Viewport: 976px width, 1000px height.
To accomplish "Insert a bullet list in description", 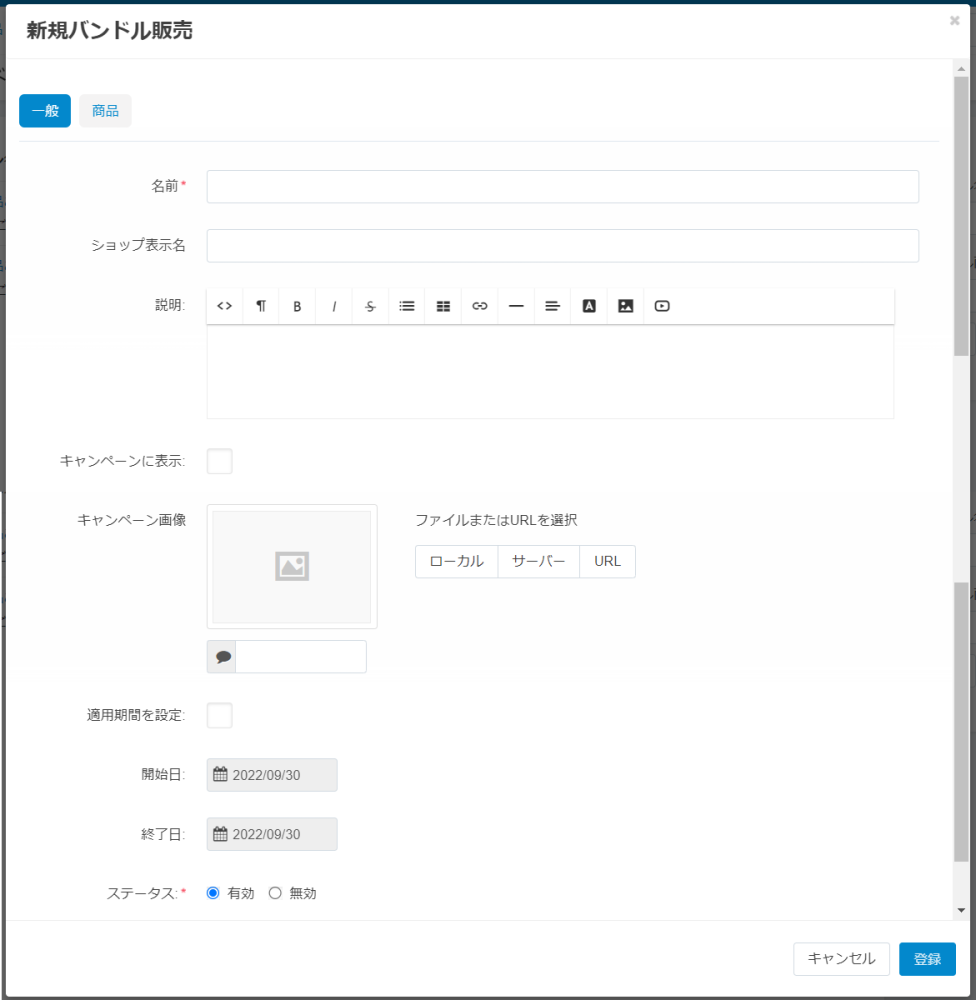I will click(x=407, y=306).
